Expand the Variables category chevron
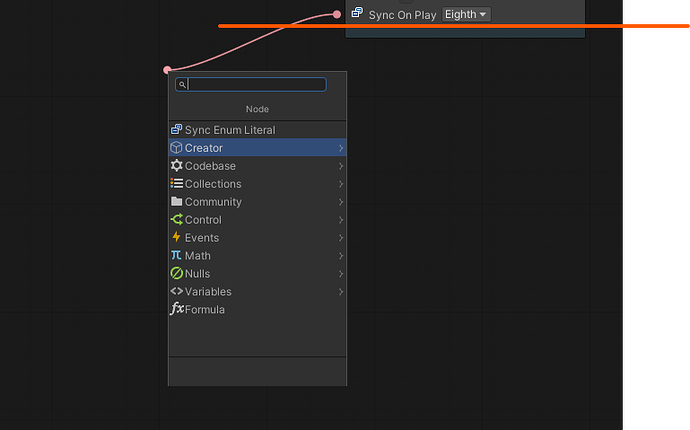The image size is (690, 430). [x=341, y=292]
